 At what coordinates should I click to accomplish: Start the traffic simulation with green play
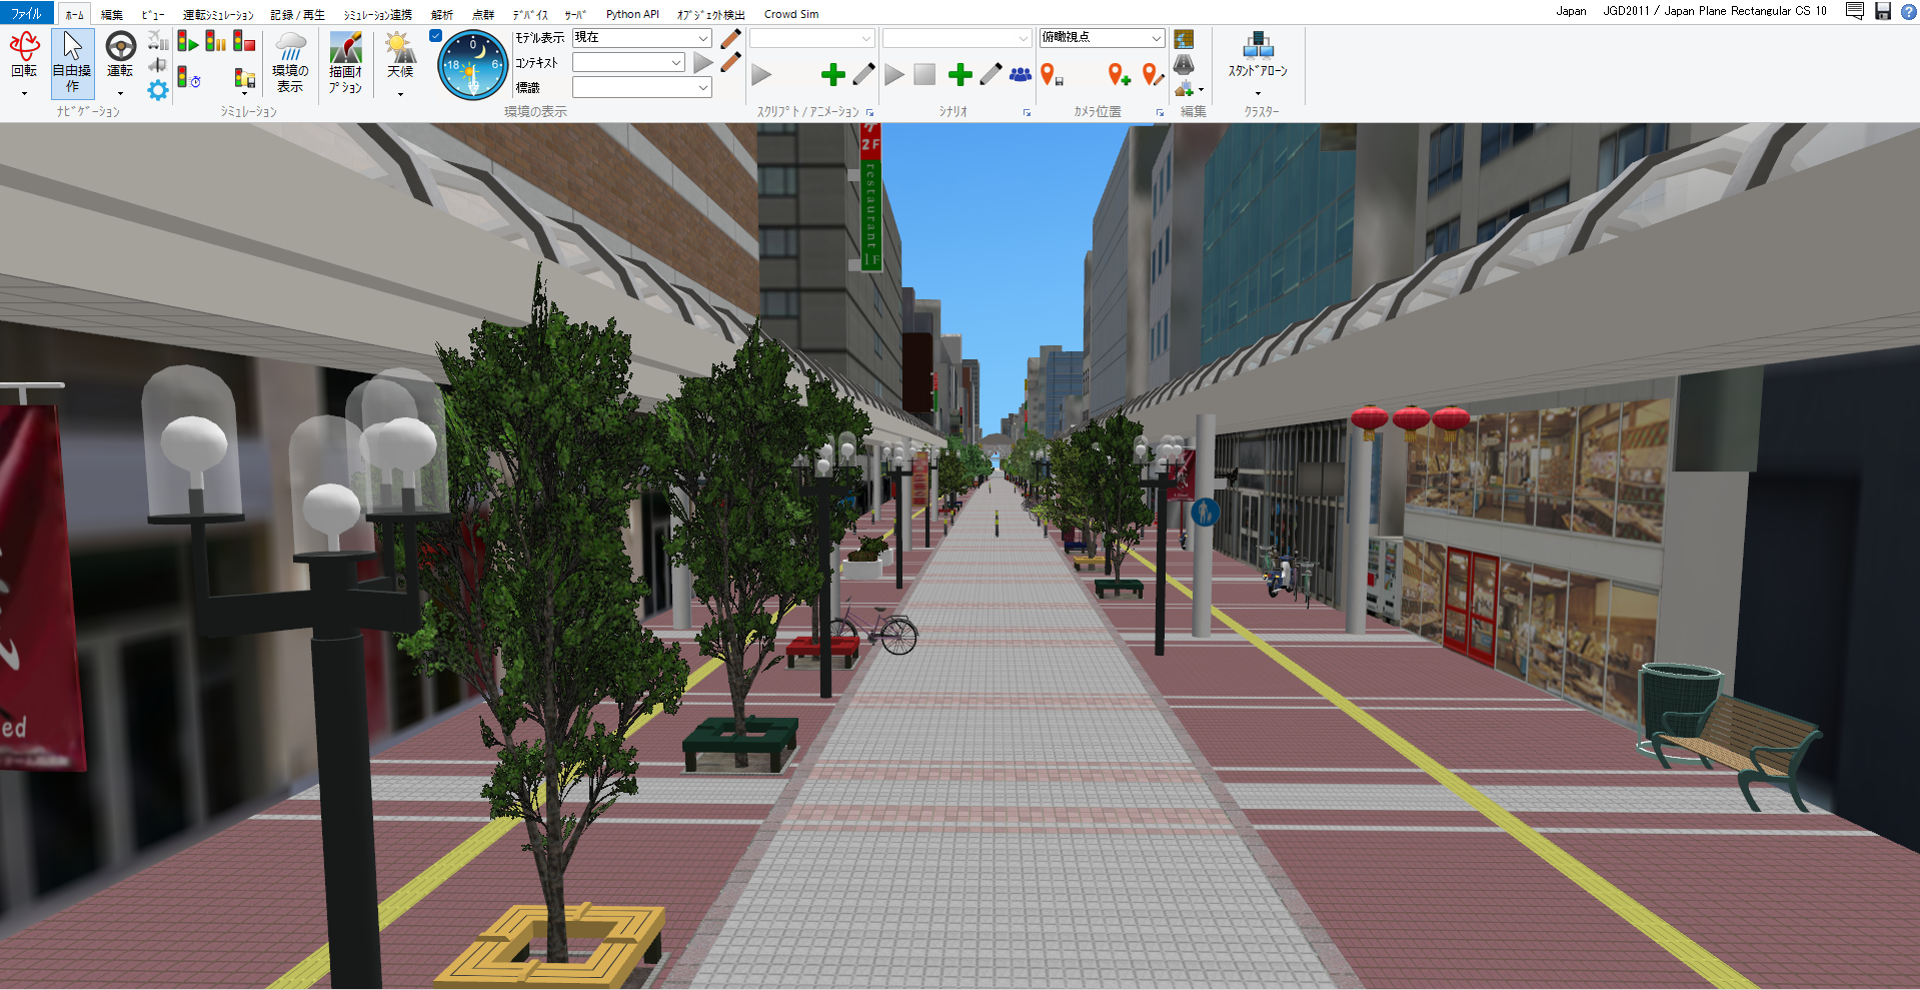[x=187, y=42]
